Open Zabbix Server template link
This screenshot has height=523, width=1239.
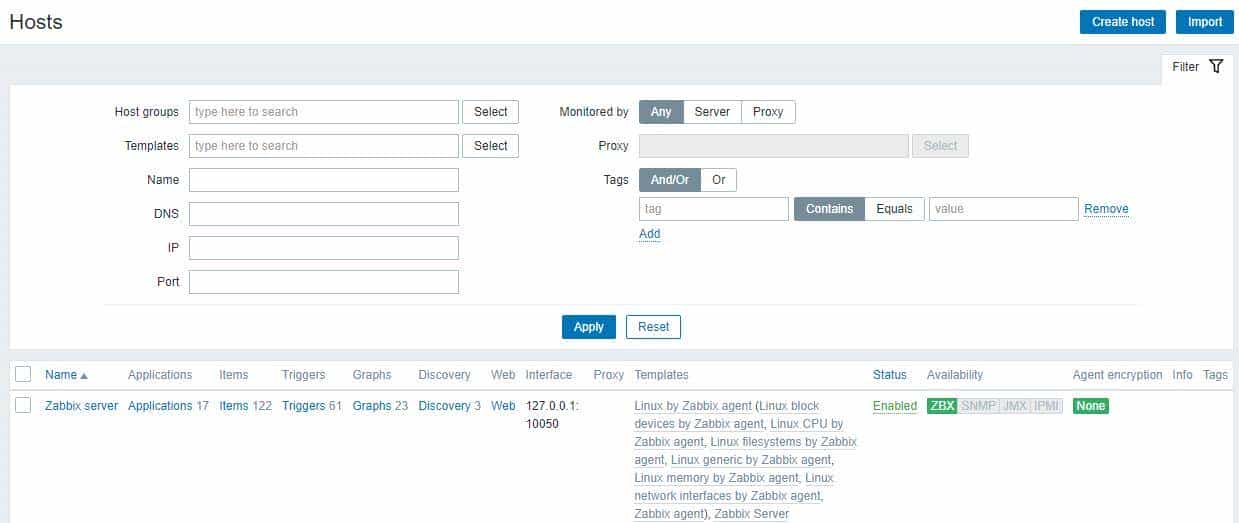(752, 514)
